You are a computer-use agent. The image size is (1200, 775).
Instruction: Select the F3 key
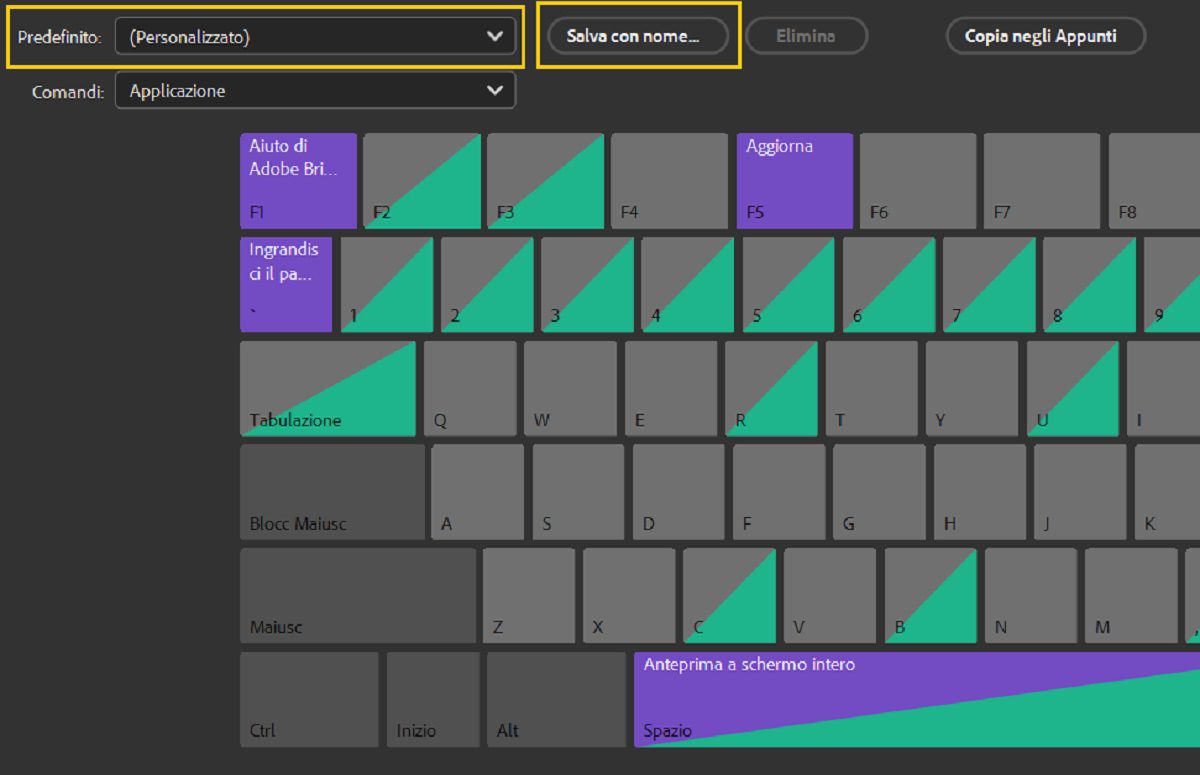coord(546,181)
